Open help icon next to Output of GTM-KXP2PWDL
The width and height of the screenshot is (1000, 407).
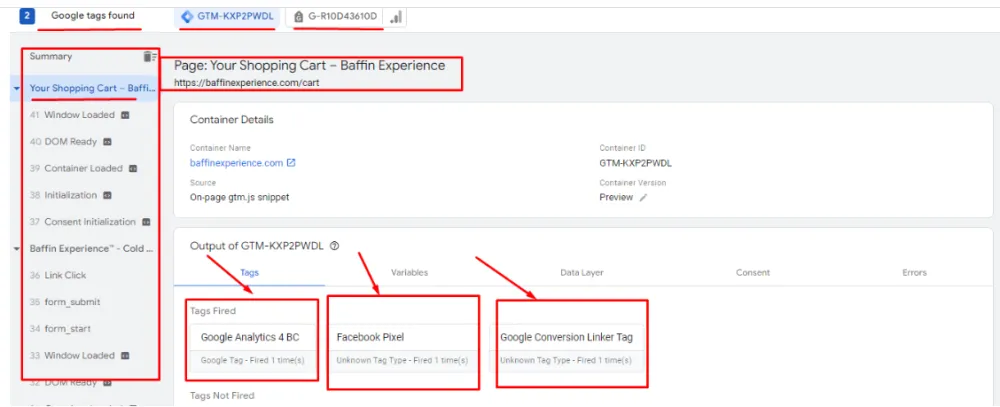point(335,246)
